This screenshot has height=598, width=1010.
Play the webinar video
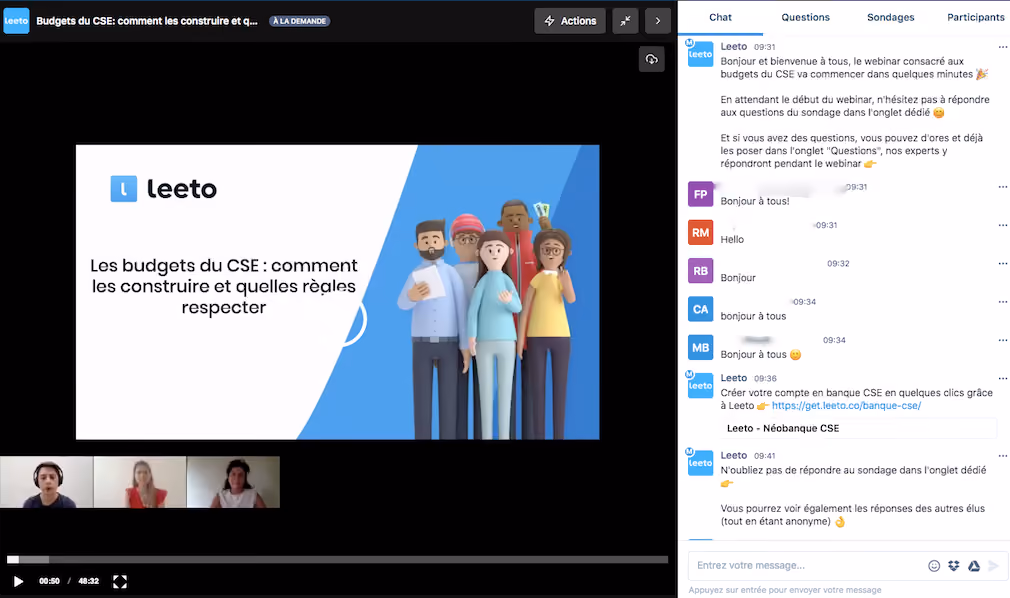coord(18,581)
